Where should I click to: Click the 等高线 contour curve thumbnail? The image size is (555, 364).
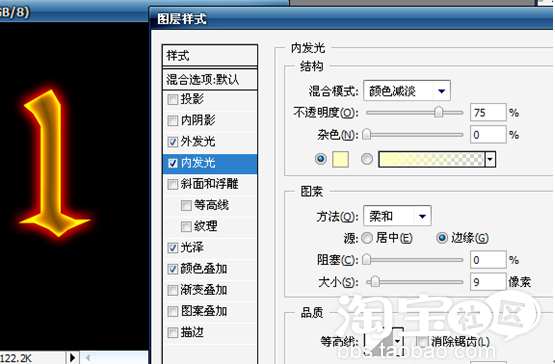tap(379, 341)
